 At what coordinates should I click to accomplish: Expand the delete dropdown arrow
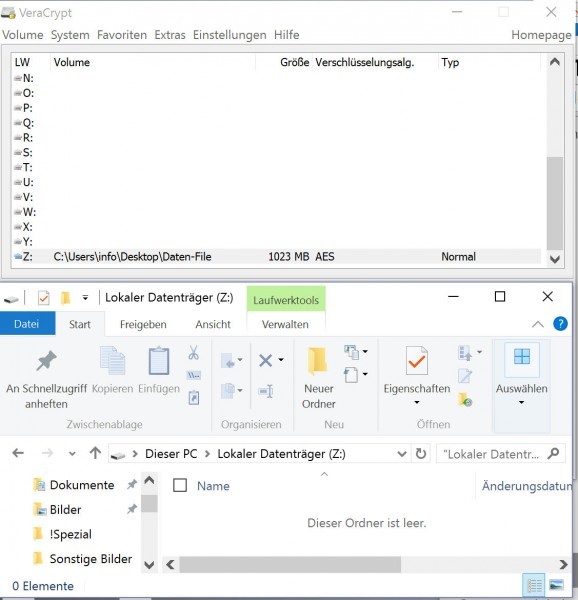281,360
